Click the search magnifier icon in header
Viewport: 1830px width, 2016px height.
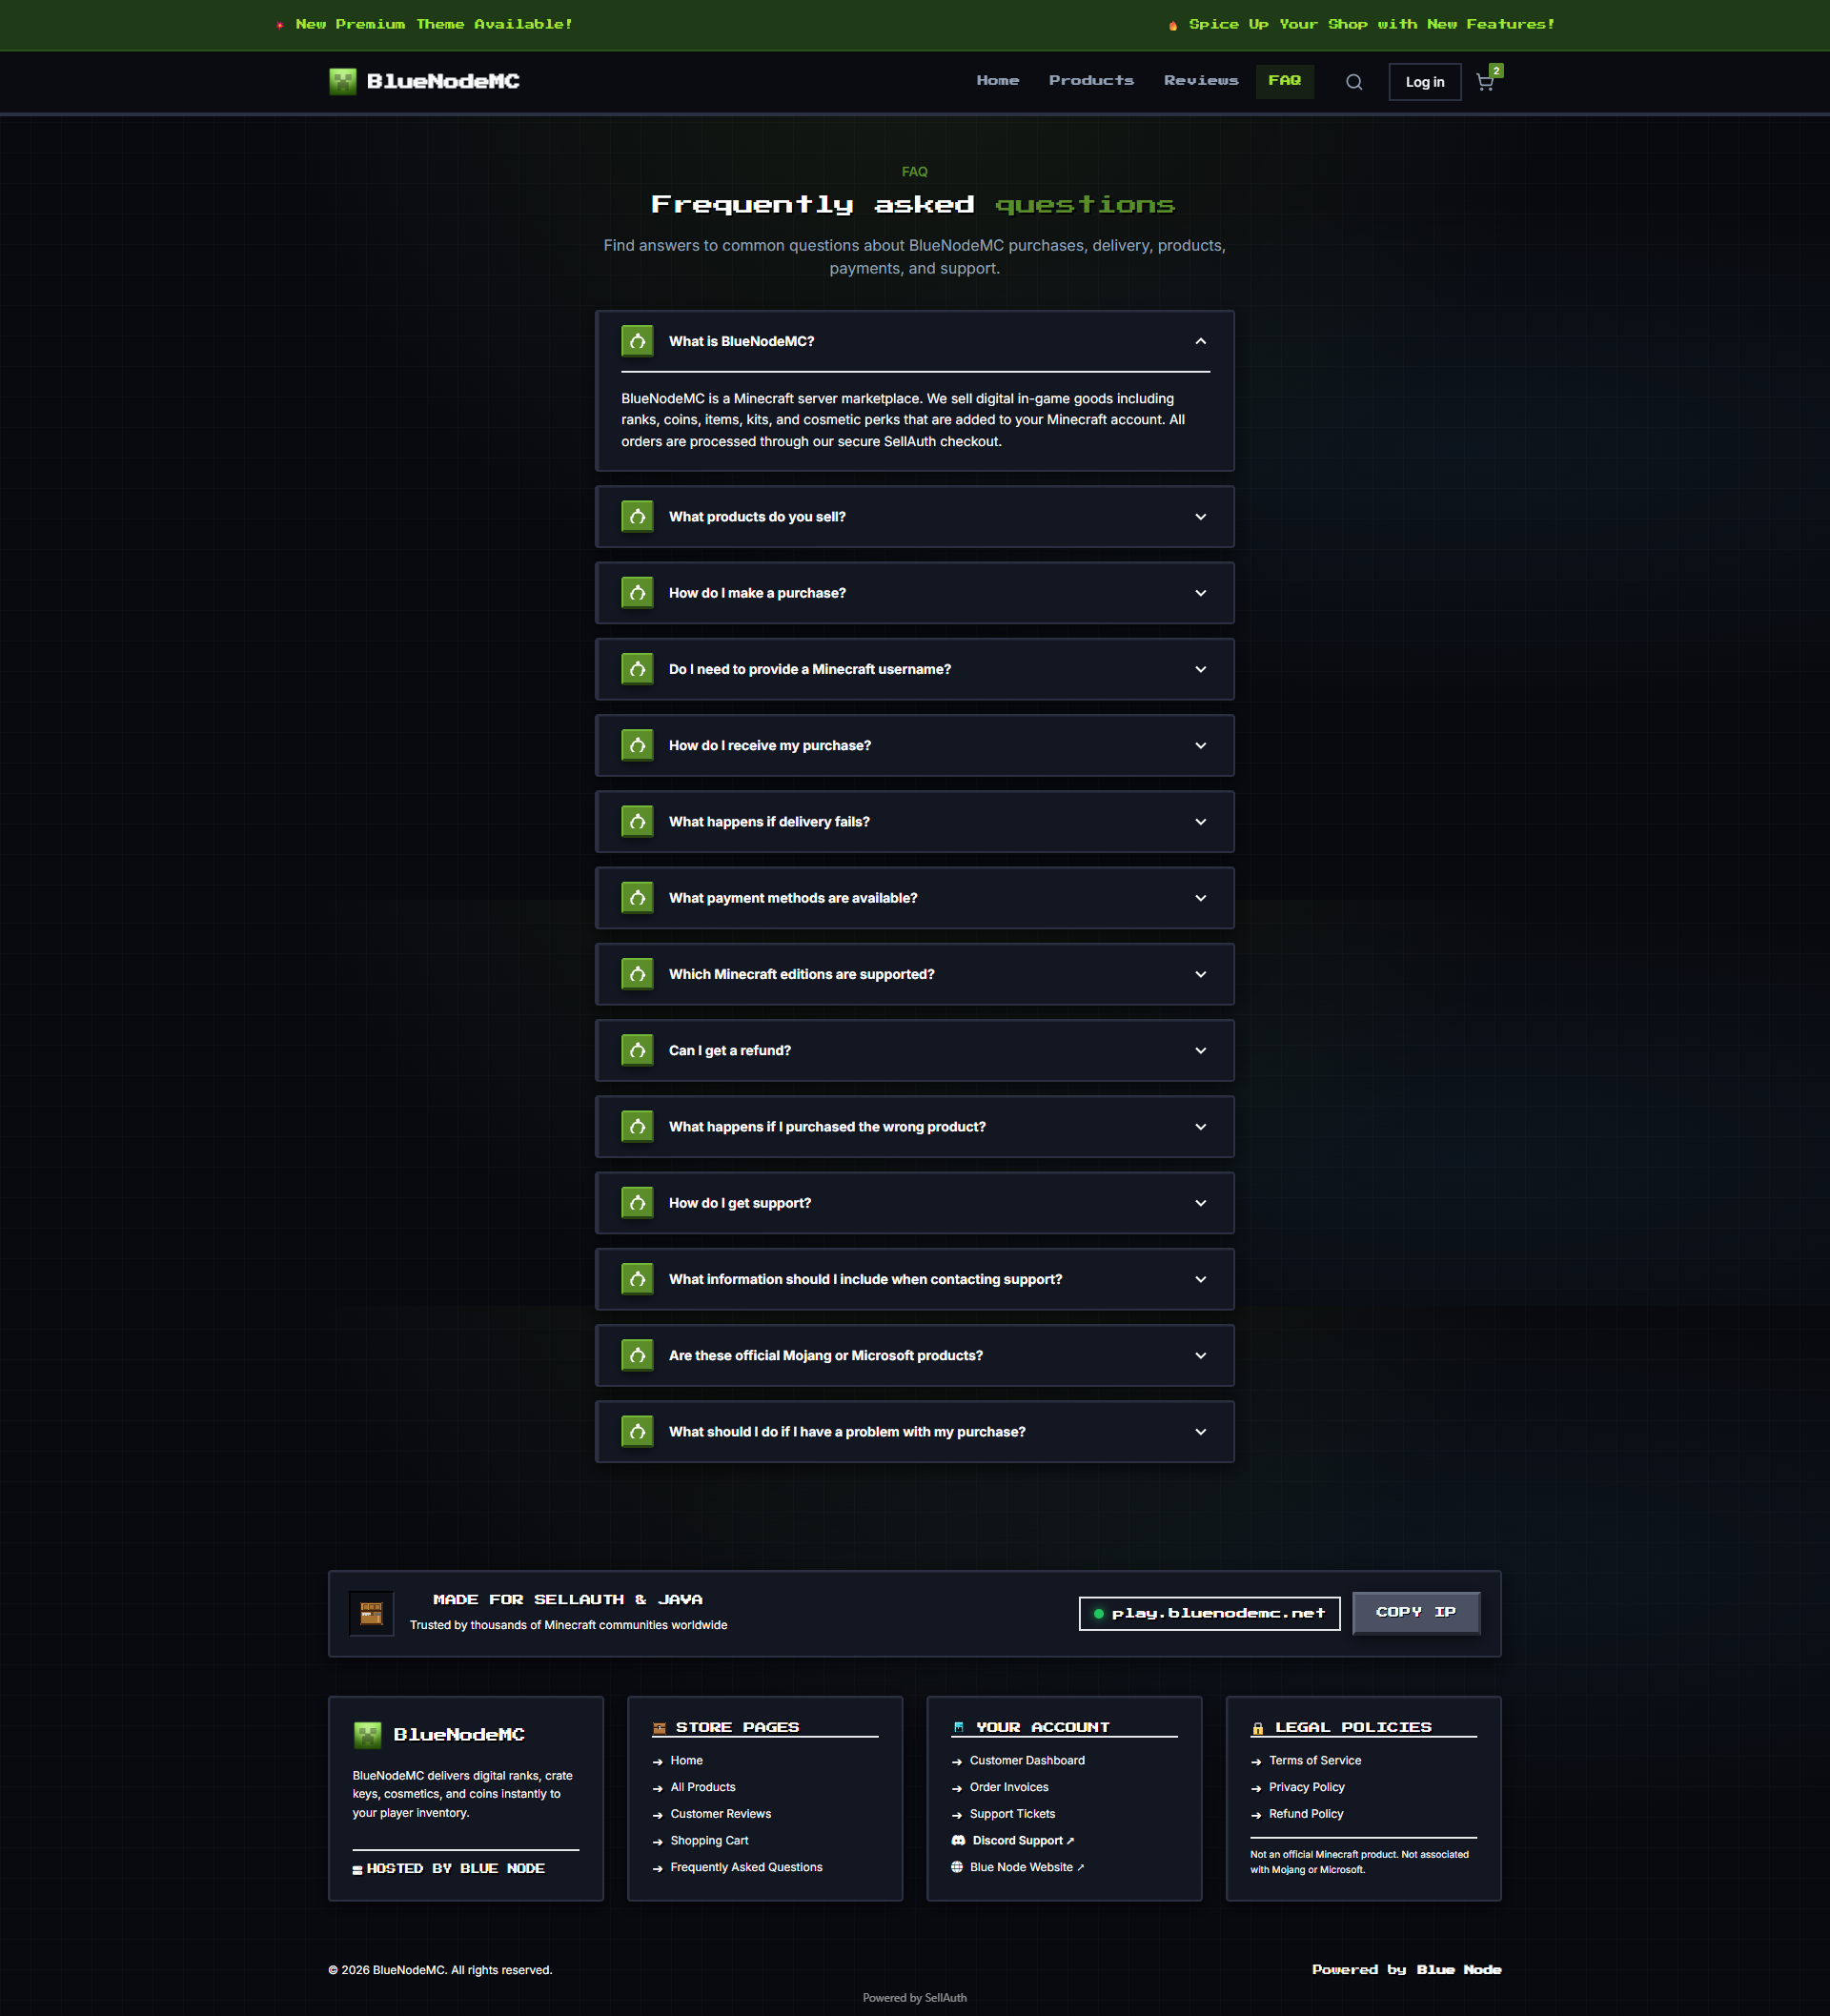coord(1353,82)
